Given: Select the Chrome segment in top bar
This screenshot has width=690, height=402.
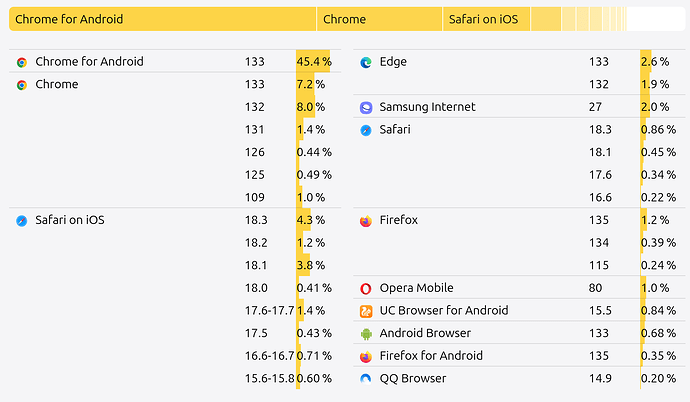Looking at the screenshot, I should (379, 19).
